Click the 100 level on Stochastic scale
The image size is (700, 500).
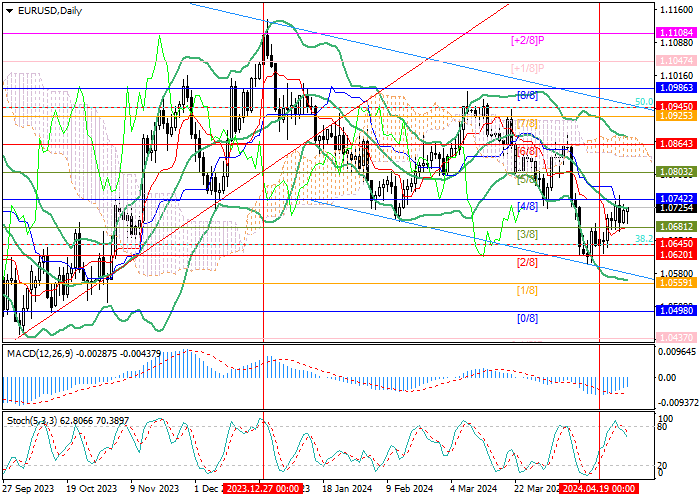(666, 419)
